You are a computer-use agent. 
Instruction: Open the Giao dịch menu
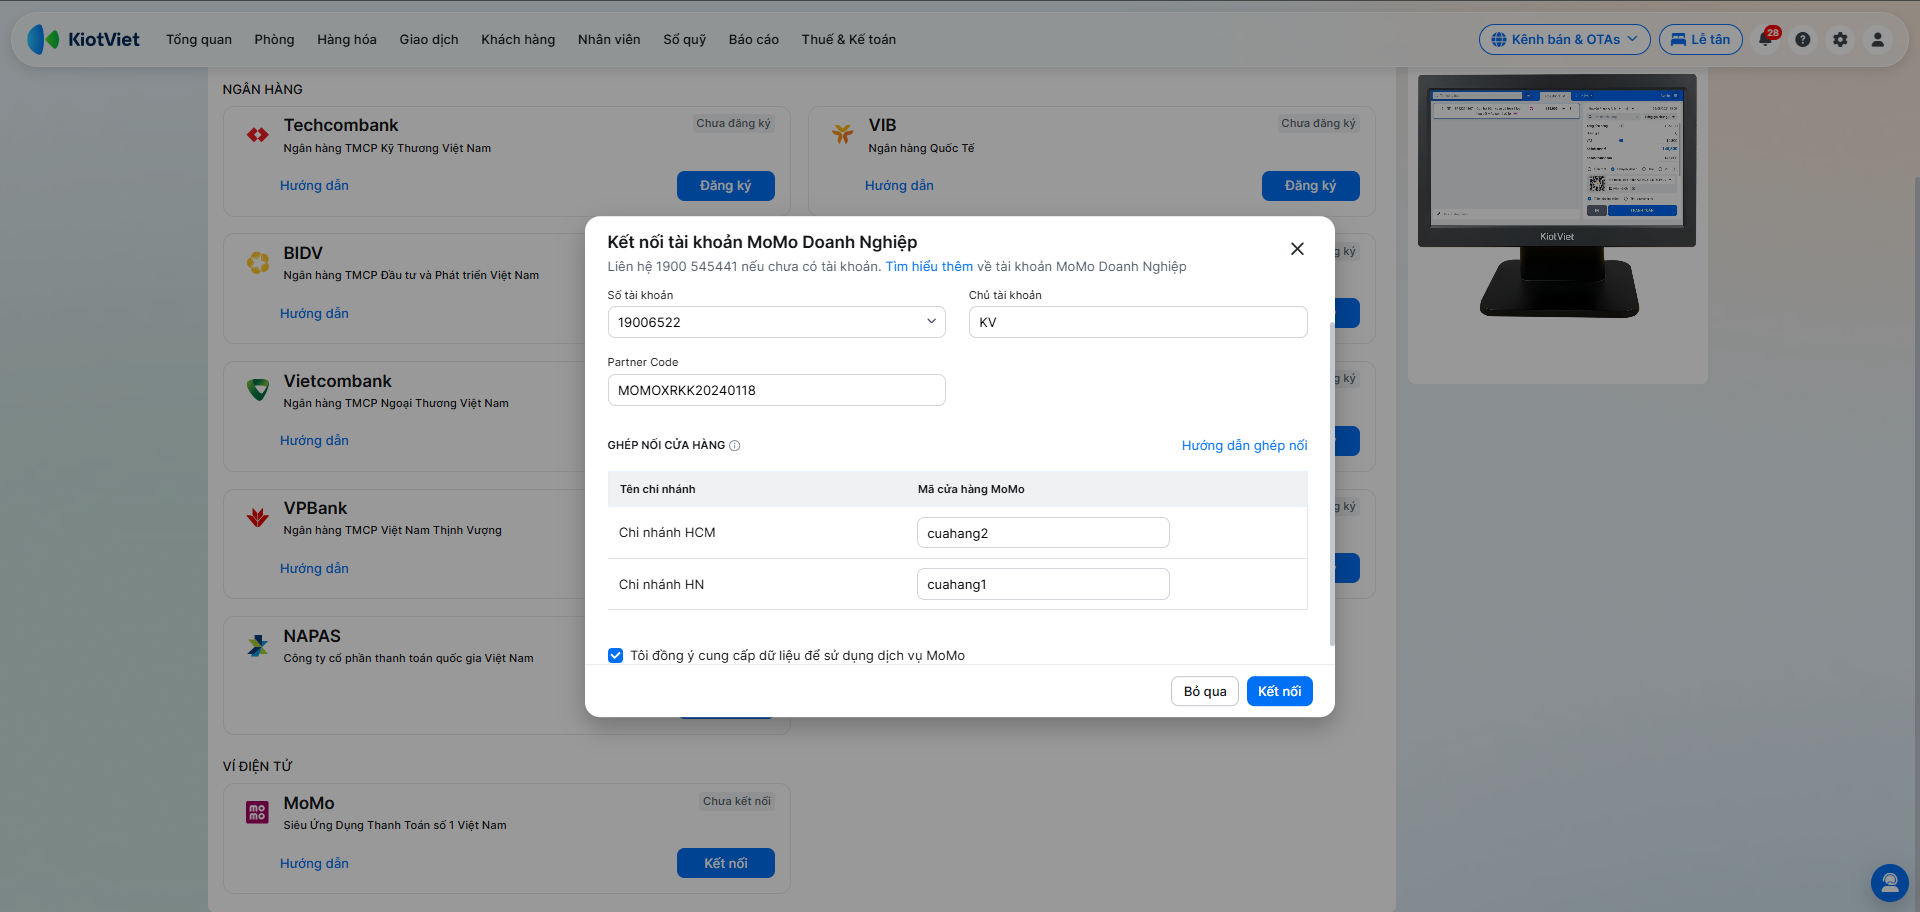click(429, 39)
